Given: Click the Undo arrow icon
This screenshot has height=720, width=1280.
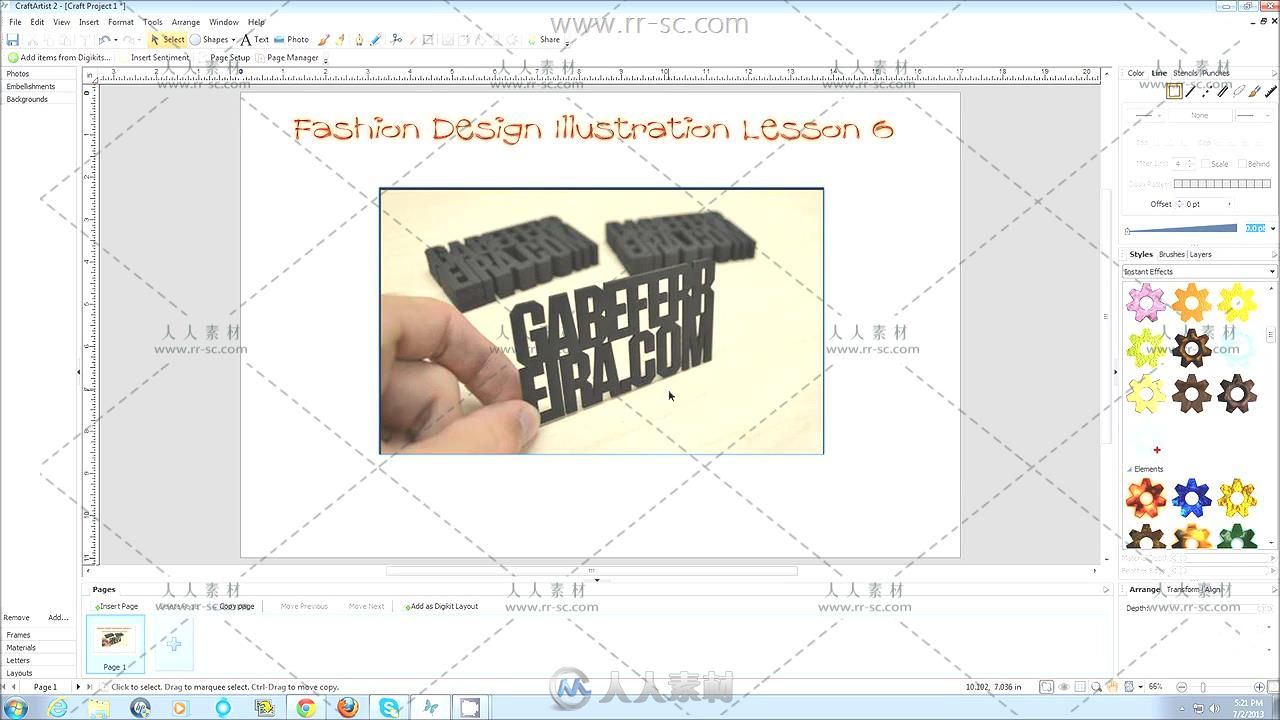Looking at the screenshot, I should (104, 40).
